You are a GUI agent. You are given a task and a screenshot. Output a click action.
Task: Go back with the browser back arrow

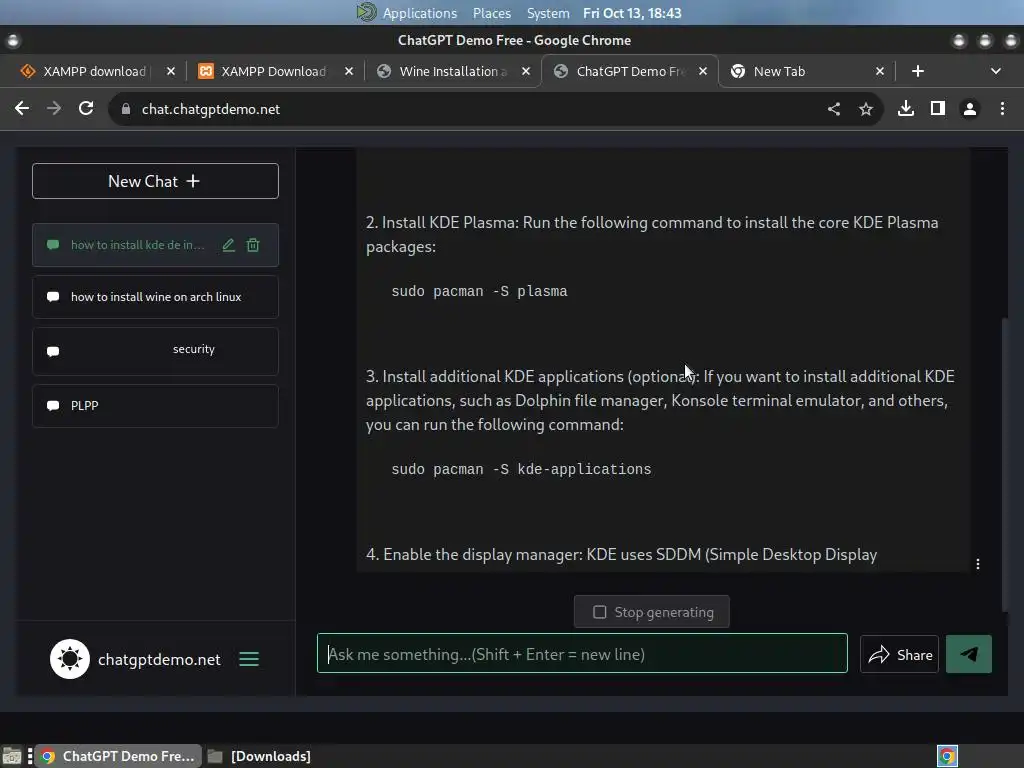point(22,108)
